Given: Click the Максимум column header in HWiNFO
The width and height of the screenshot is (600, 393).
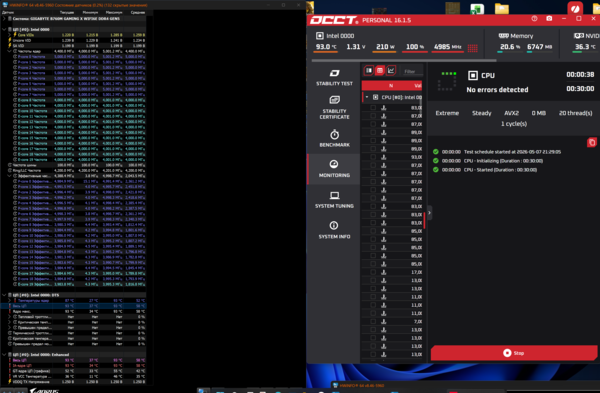Looking at the screenshot, I should click(x=114, y=12).
